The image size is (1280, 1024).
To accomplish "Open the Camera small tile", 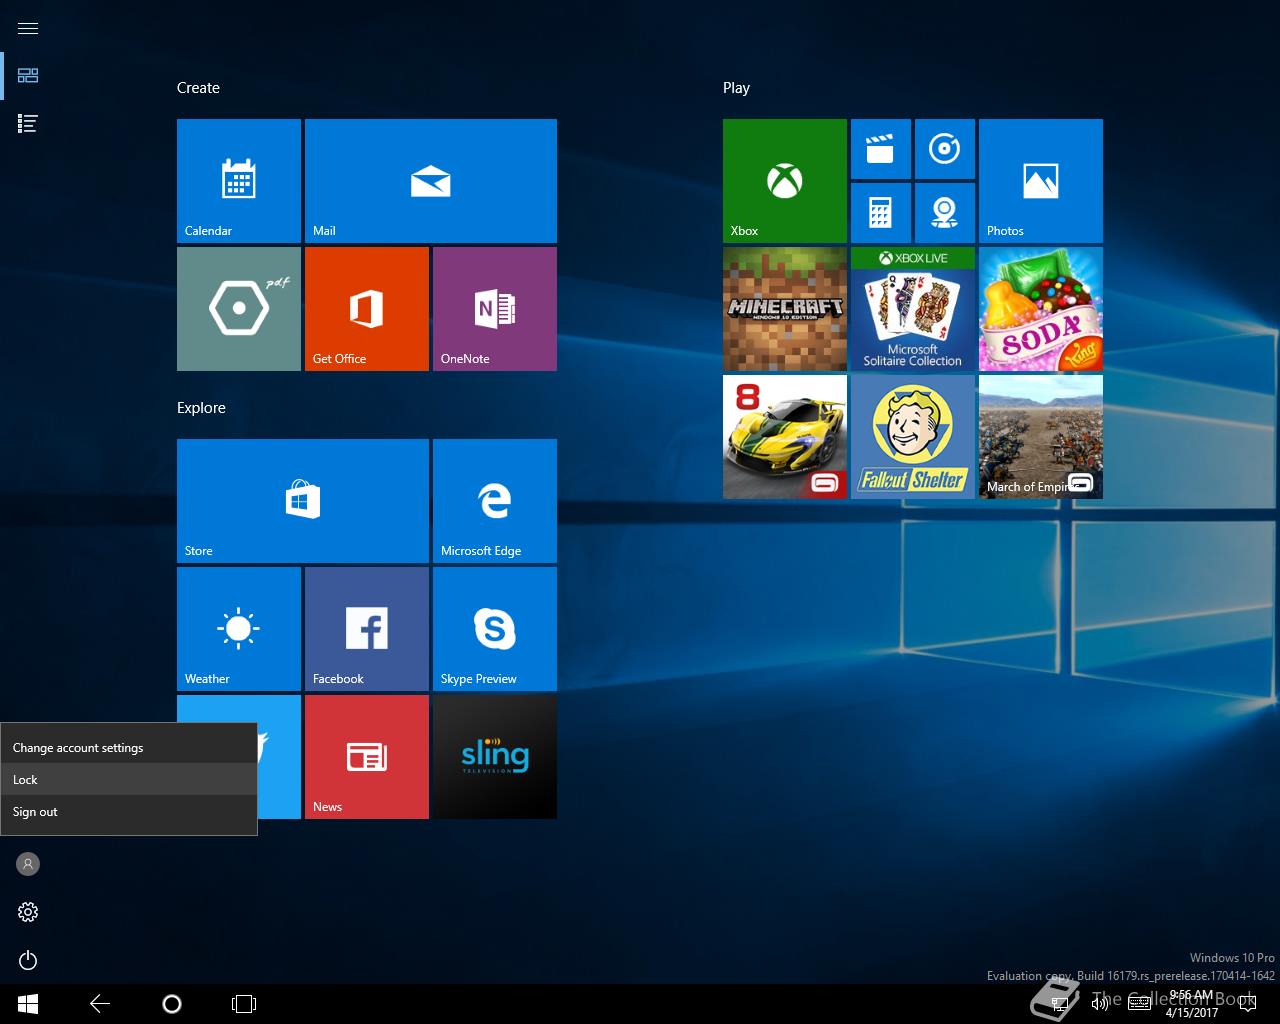I will click(x=945, y=213).
